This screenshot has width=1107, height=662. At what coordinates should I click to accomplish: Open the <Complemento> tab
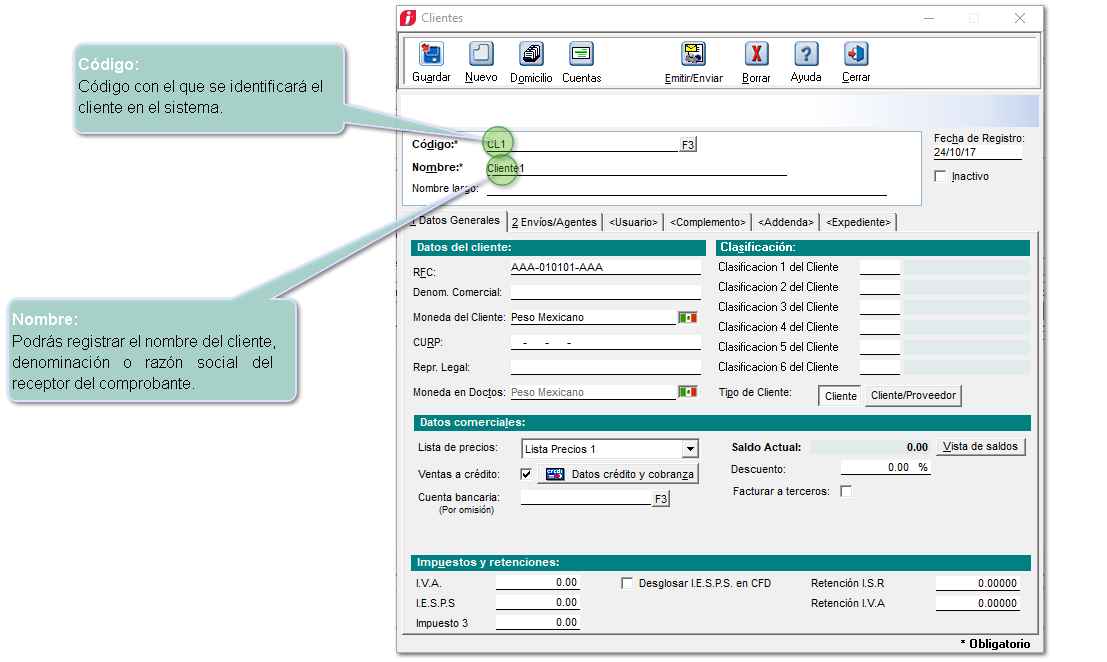(x=708, y=222)
